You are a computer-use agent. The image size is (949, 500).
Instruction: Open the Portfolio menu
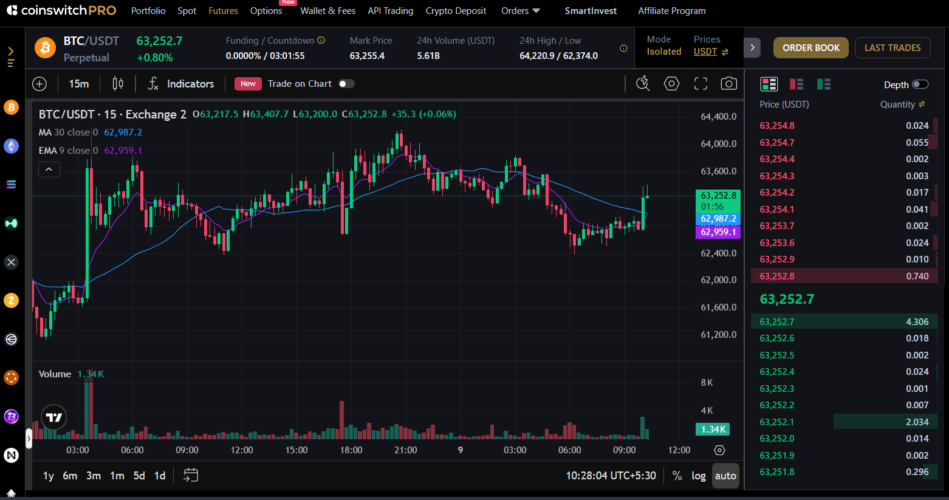coord(148,11)
